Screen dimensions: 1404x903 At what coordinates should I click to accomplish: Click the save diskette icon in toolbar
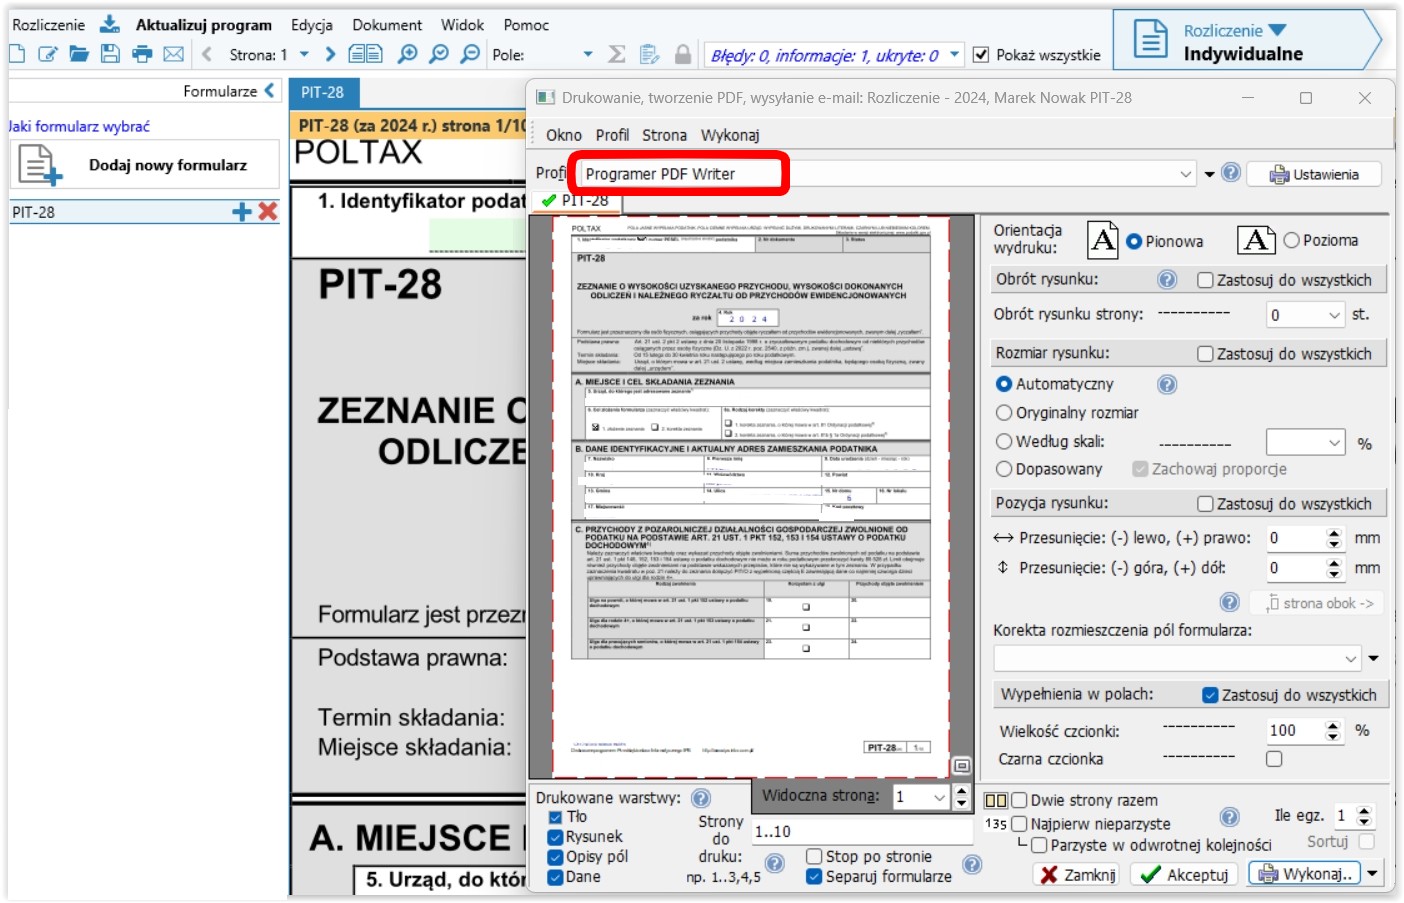tap(110, 54)
